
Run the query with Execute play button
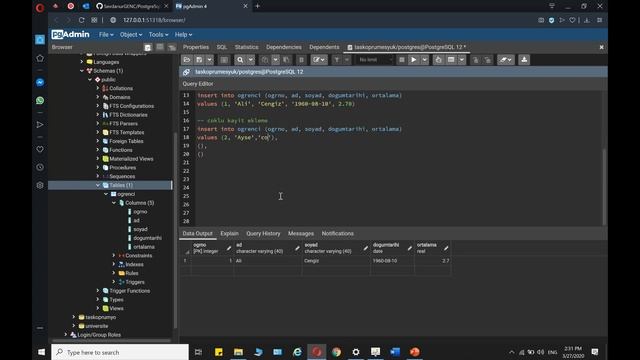pos(413,60)
